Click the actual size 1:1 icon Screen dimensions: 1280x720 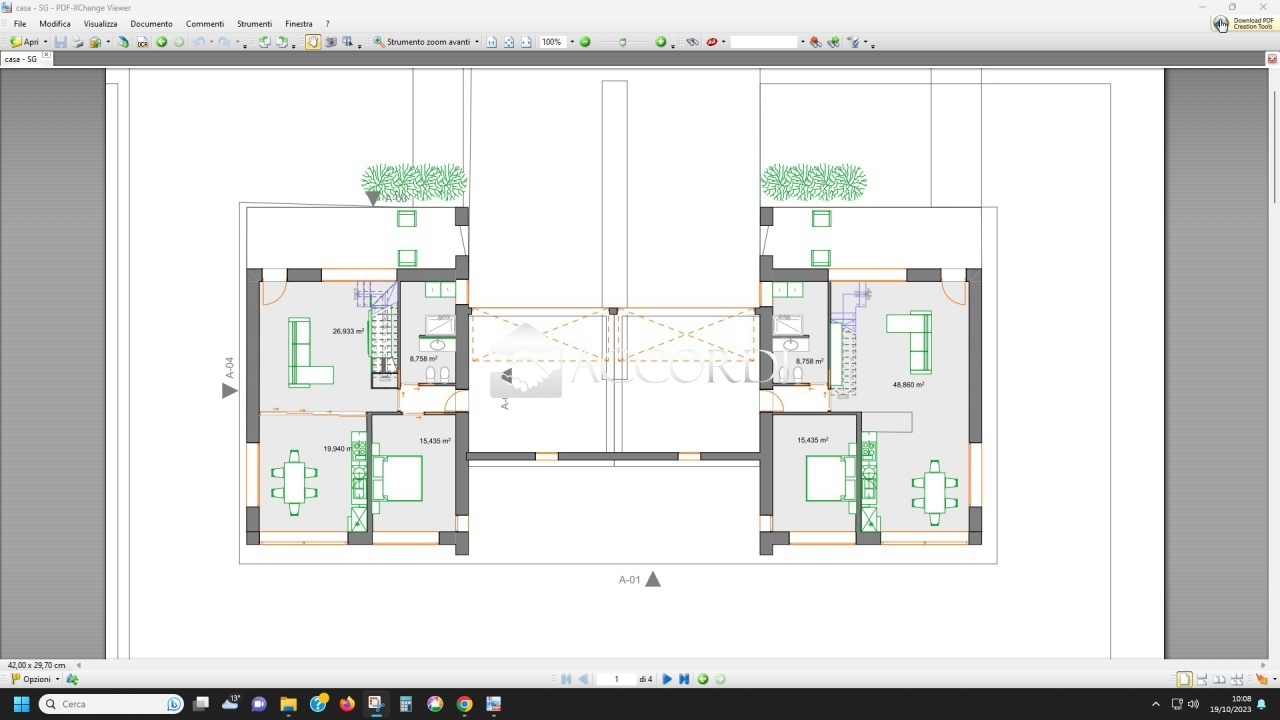tap(491, 42)
